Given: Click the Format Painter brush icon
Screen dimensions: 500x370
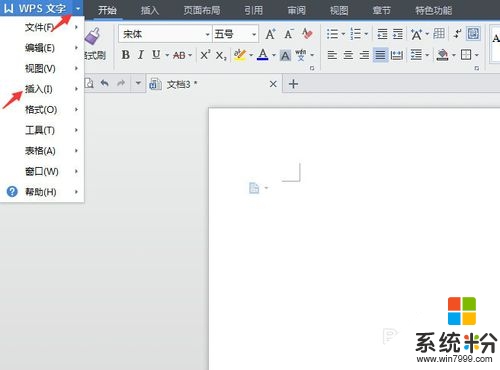Looking at the screenshot, I should 92,36.
